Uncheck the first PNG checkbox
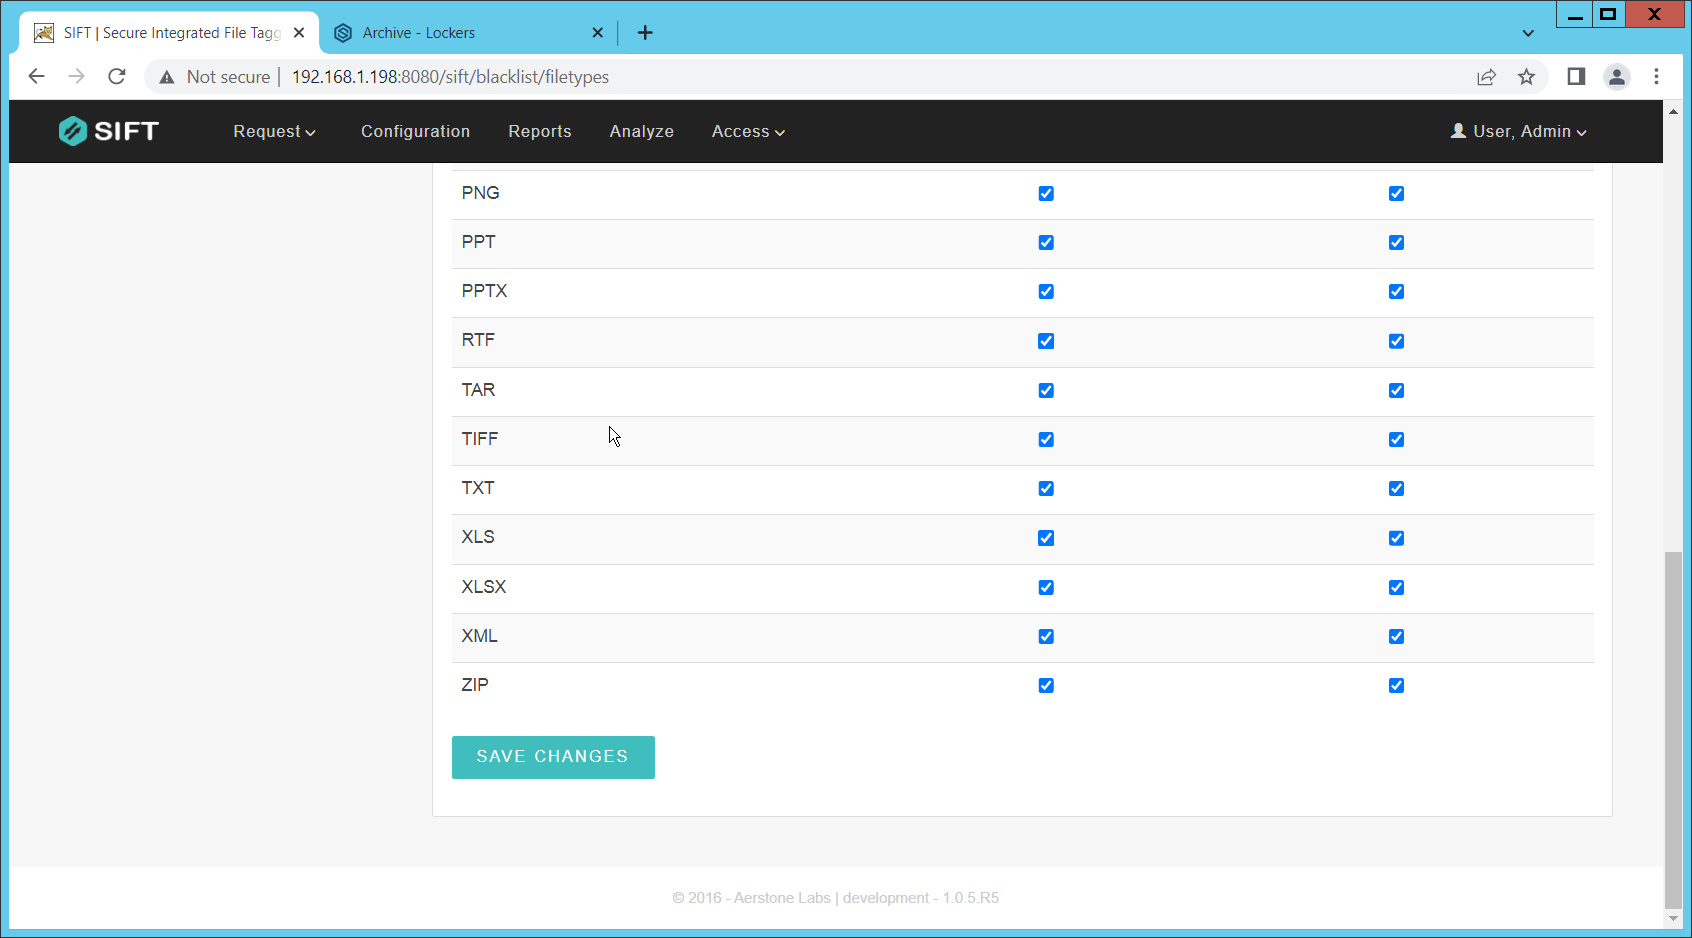The image size is (1692, 938). coord(1046,194)
